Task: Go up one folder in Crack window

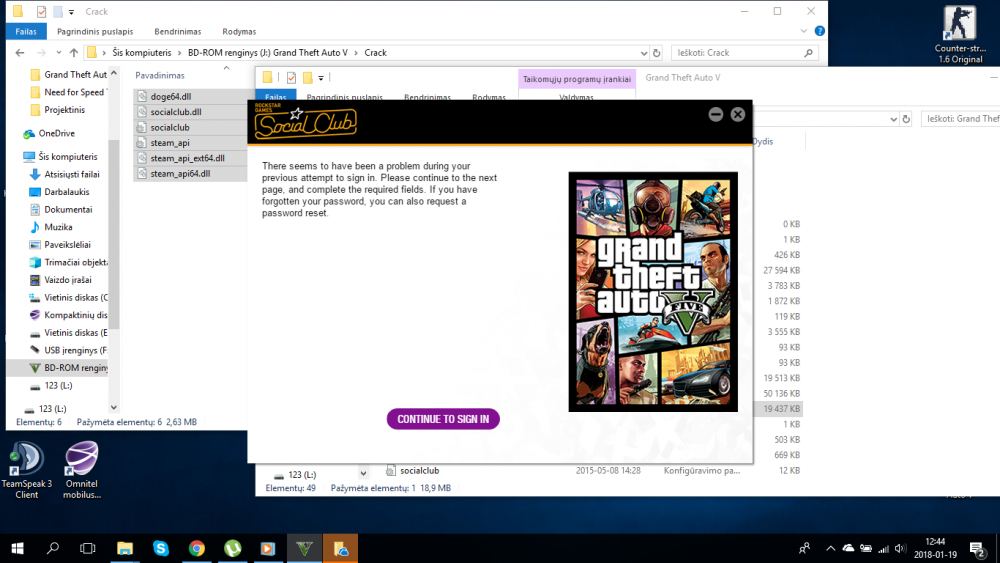Action: click(x=74, y=53)
